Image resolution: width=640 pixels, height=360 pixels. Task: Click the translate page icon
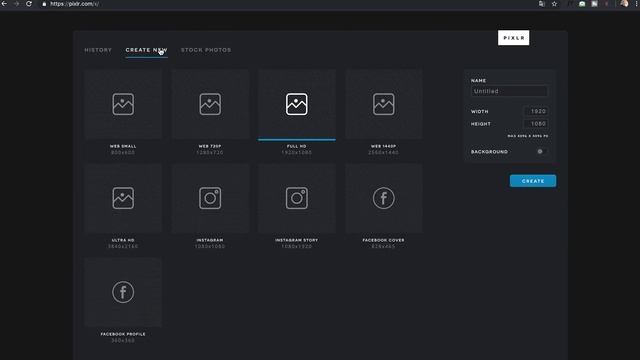tap(542, 4)
